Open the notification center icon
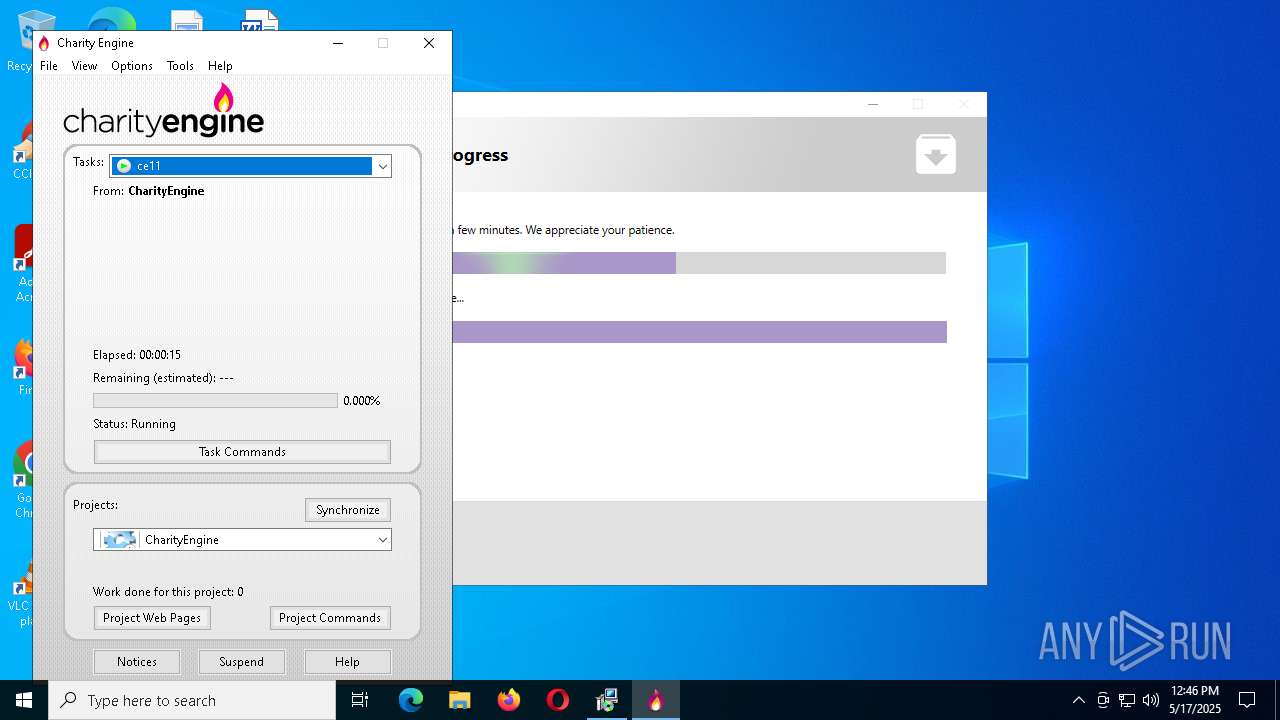 pyautogui.click(x=1247, y=700)
